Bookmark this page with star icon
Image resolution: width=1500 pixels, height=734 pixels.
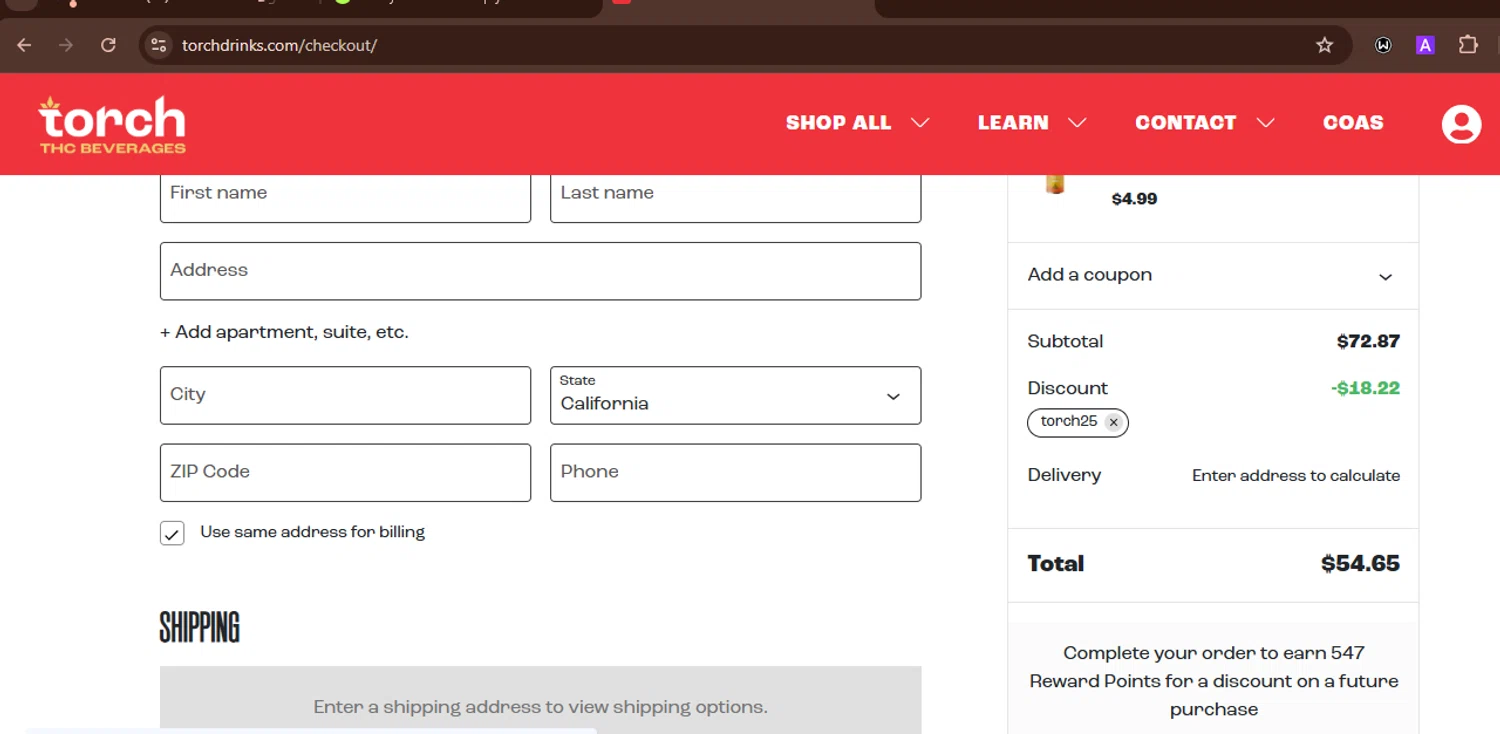coord(1325,45)
